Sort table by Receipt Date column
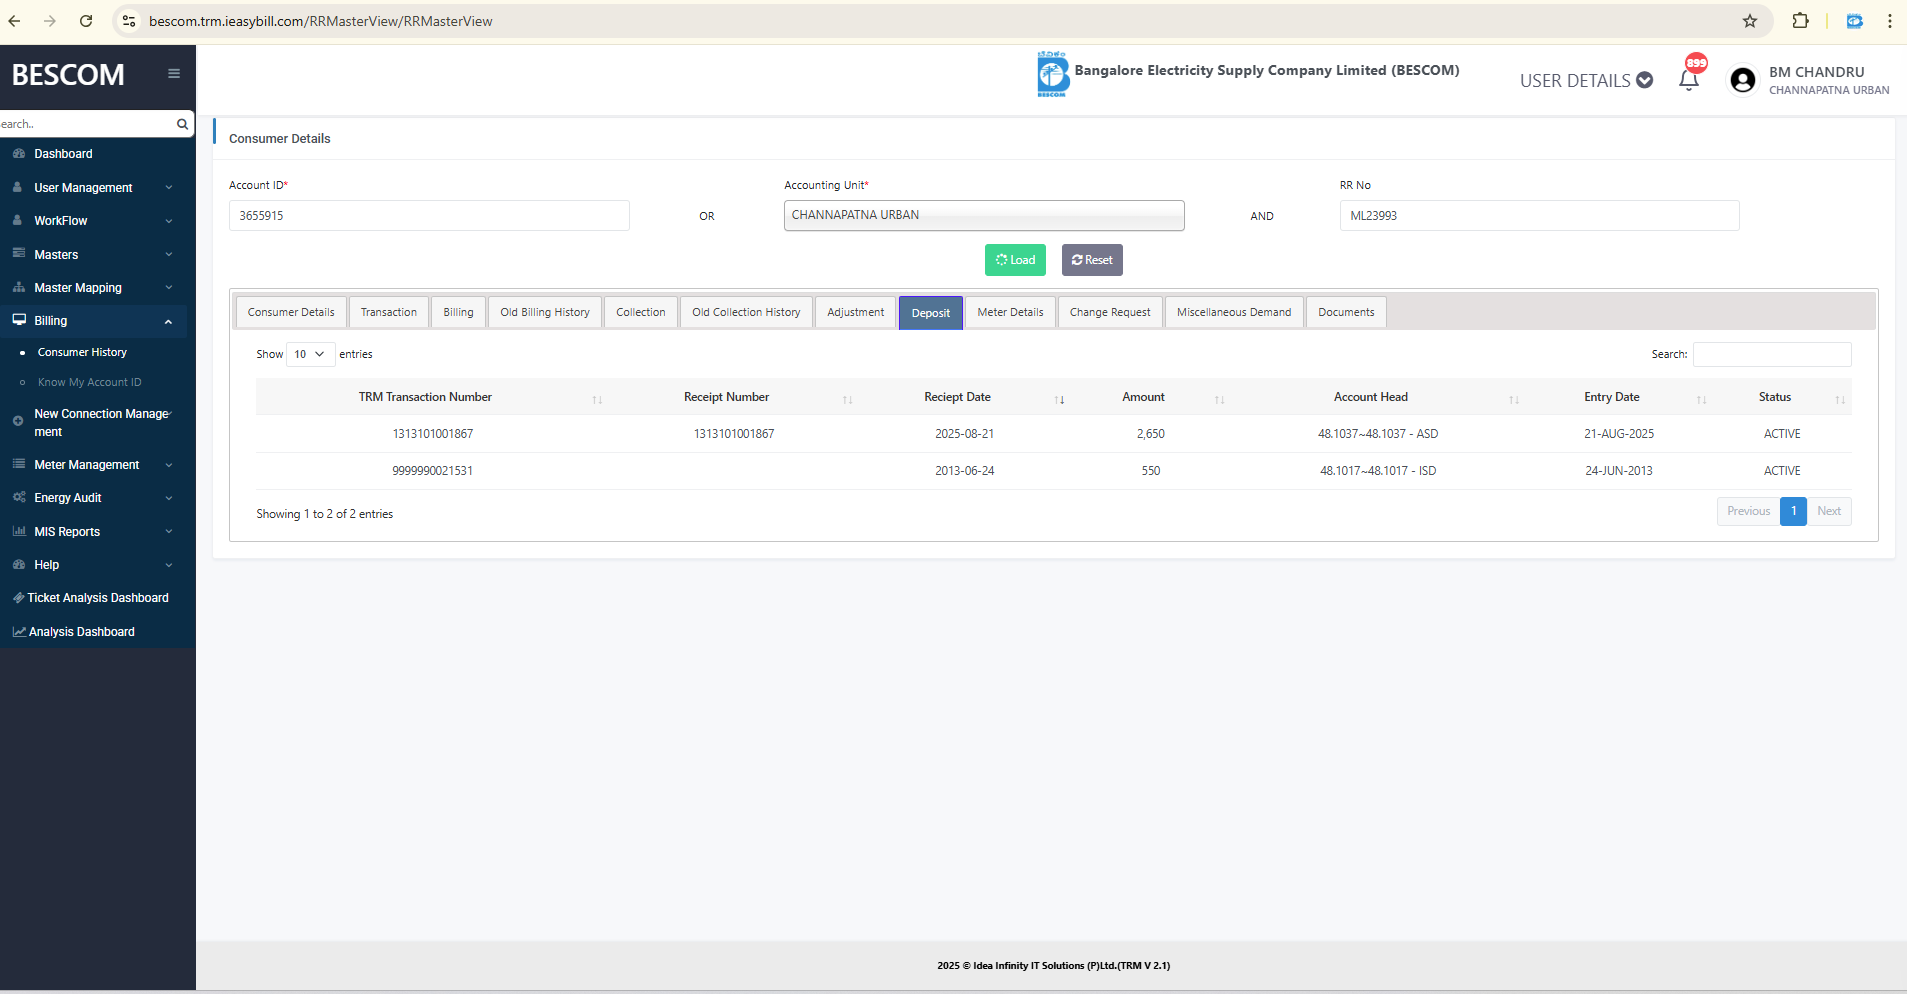This screenshot has height=994, width=1907. [957, 397]
